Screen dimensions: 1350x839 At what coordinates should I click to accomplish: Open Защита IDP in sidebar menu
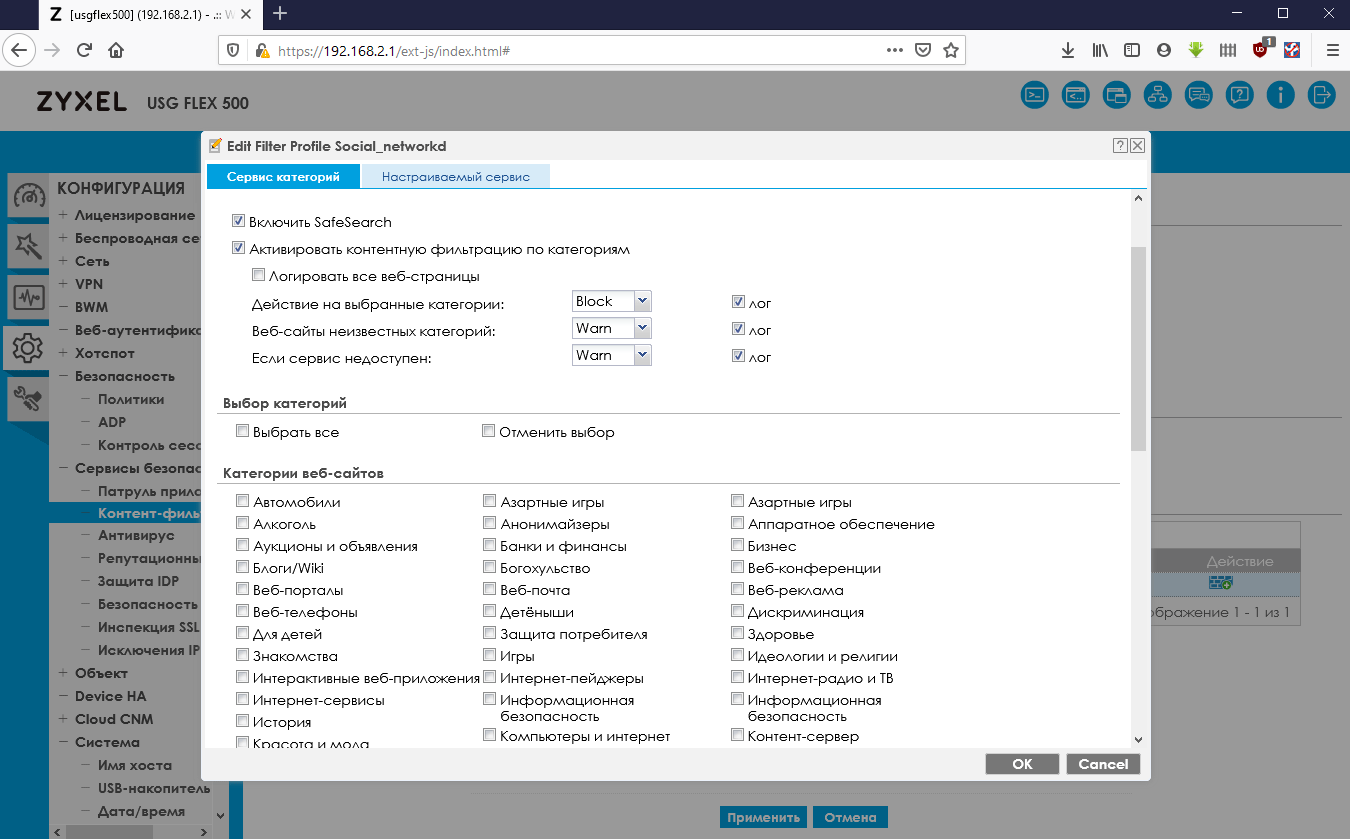coord(138,581)
